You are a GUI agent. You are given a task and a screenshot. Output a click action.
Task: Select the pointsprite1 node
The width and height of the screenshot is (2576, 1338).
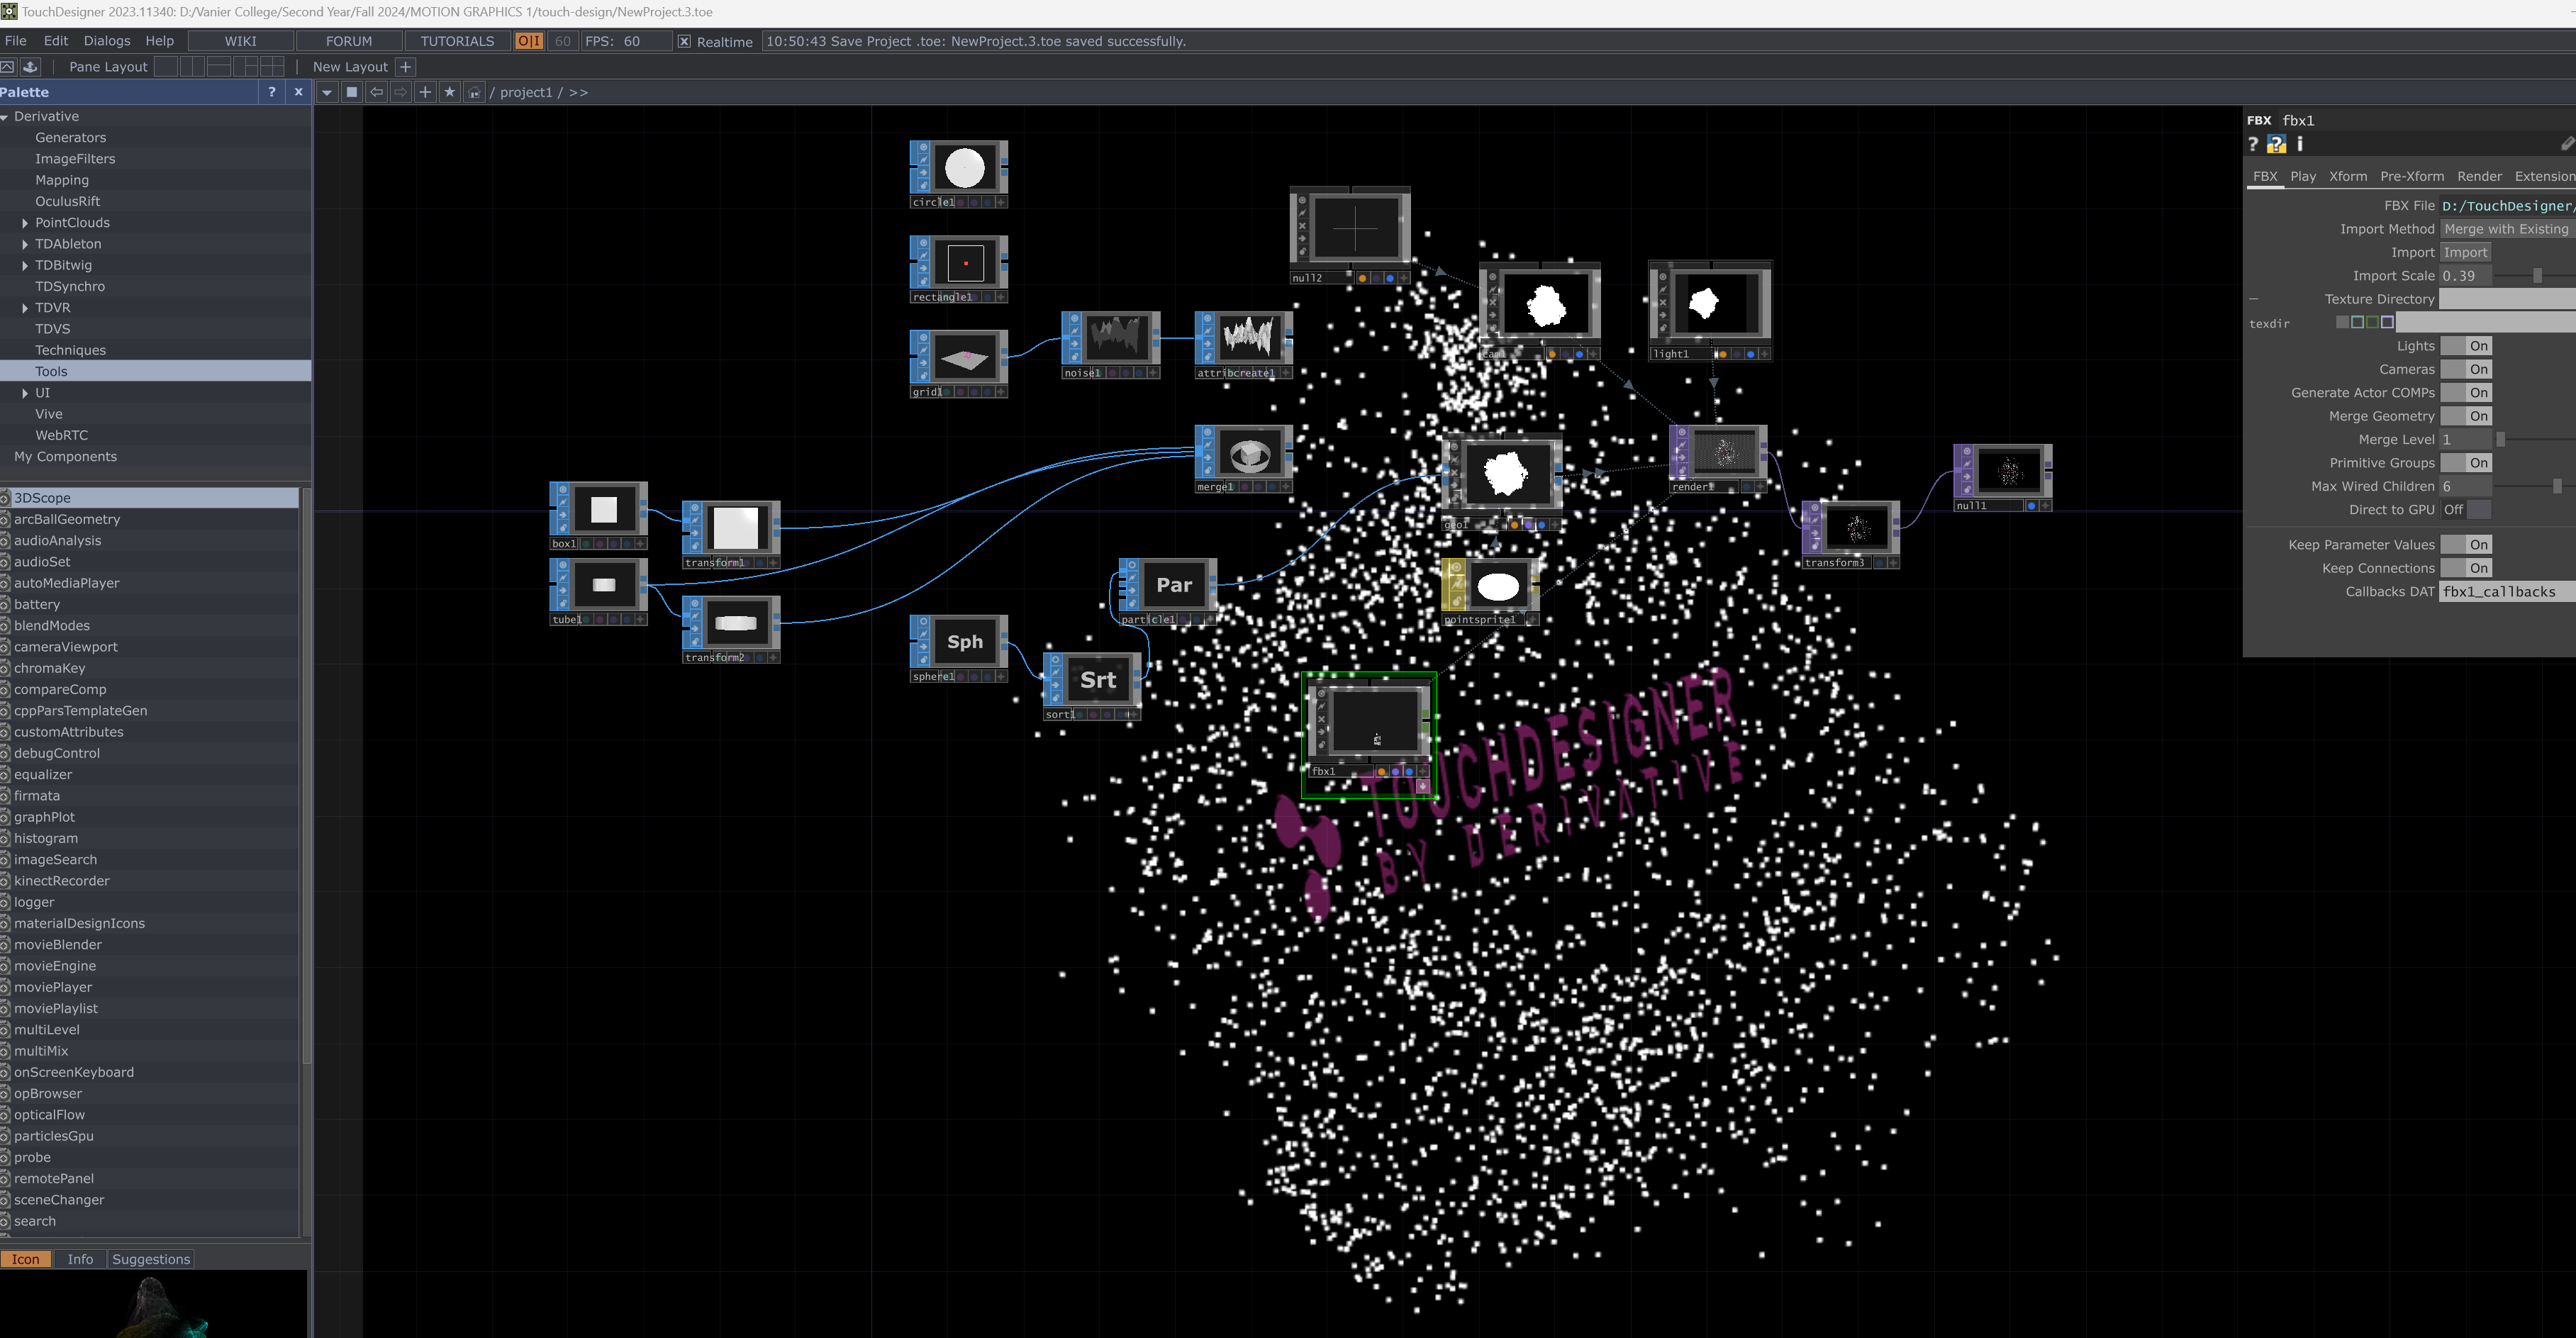(x=1490, y=592)
